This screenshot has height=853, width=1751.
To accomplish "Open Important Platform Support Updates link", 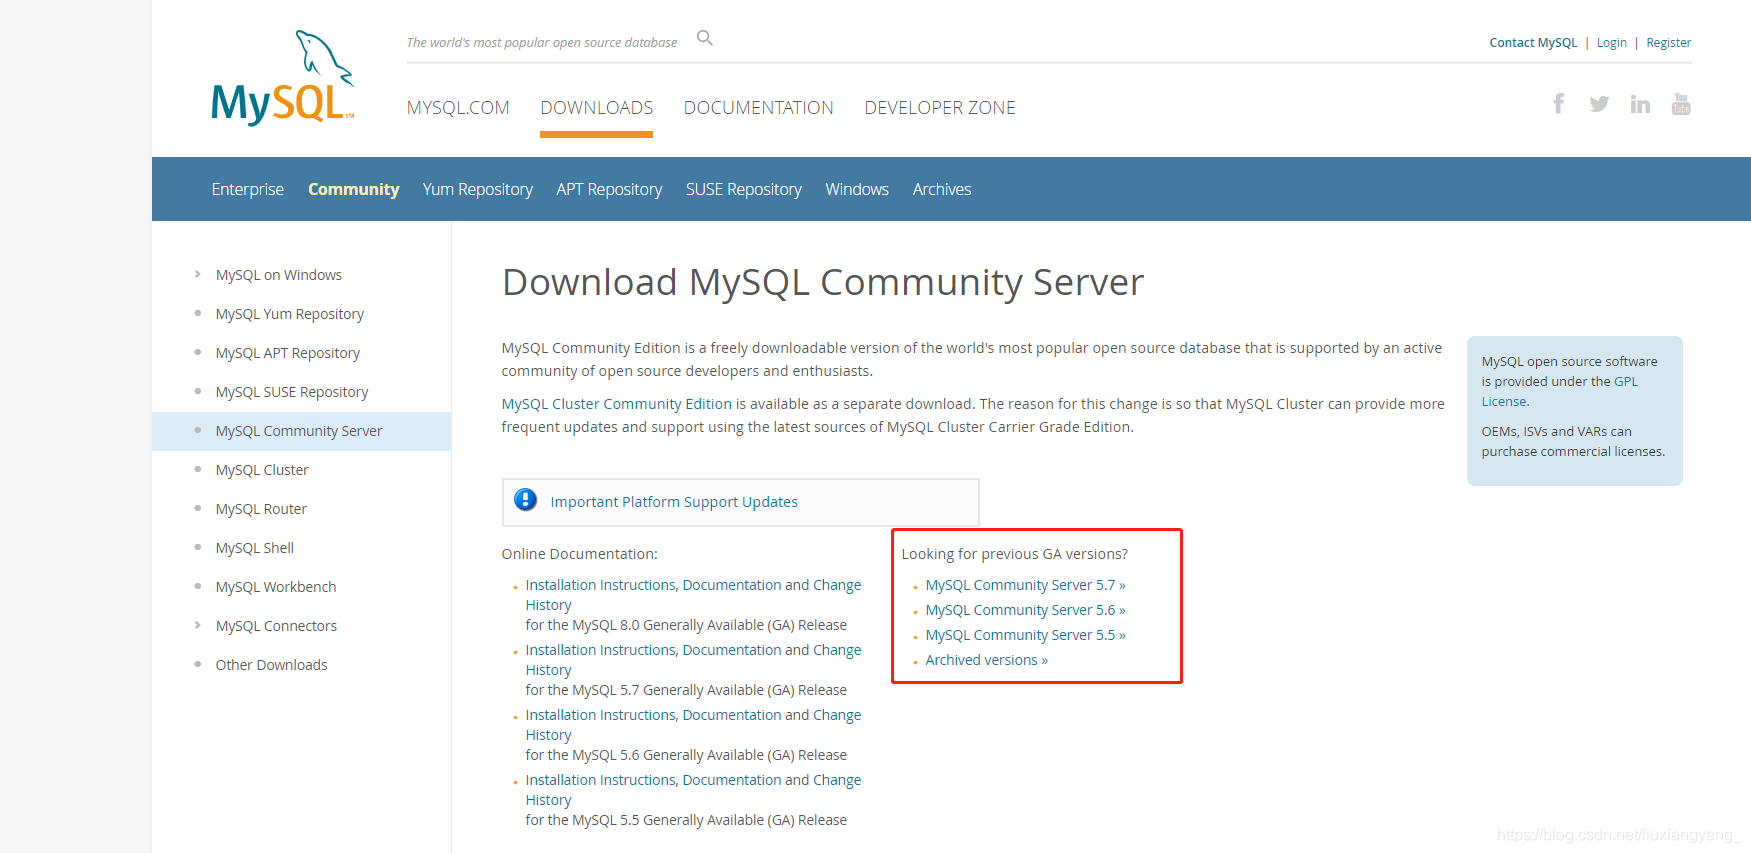I will [674, 502].
